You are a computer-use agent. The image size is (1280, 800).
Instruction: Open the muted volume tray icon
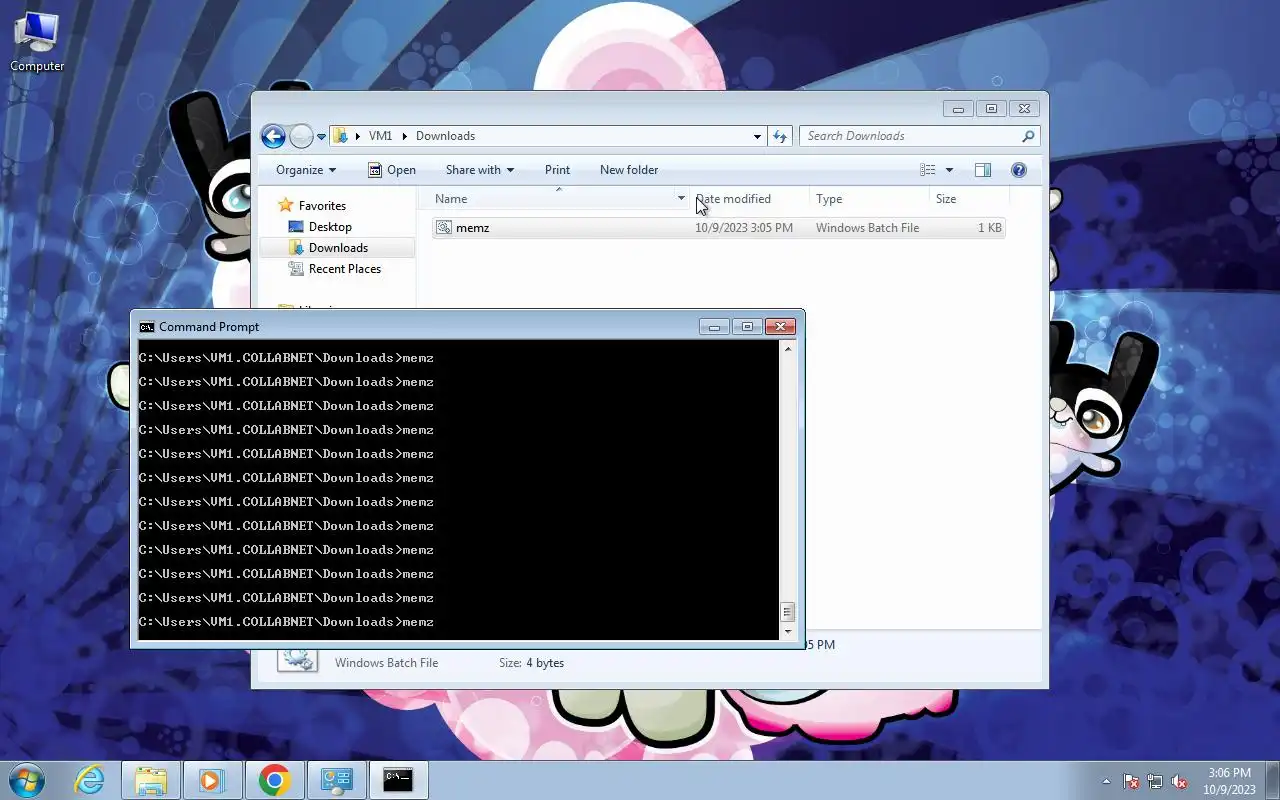tap(1180, 782)
